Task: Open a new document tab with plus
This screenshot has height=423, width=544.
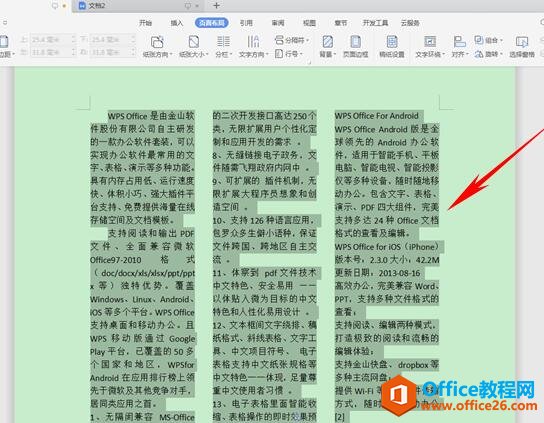Action: (x=216, y=6)
